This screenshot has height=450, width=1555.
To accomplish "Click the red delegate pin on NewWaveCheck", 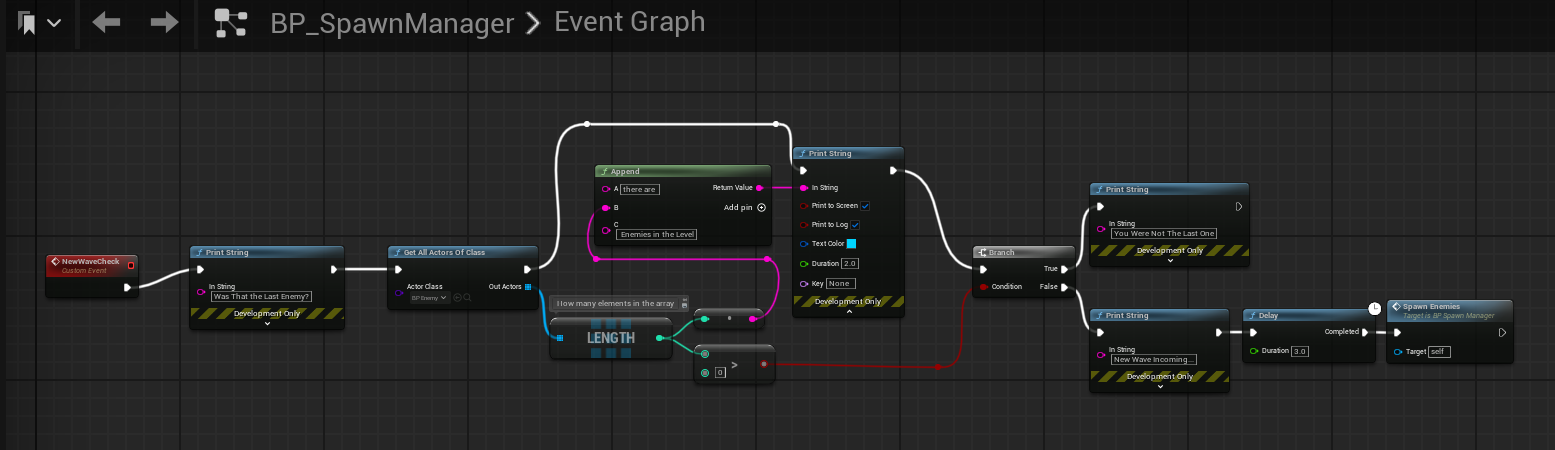I will [130, 265].
